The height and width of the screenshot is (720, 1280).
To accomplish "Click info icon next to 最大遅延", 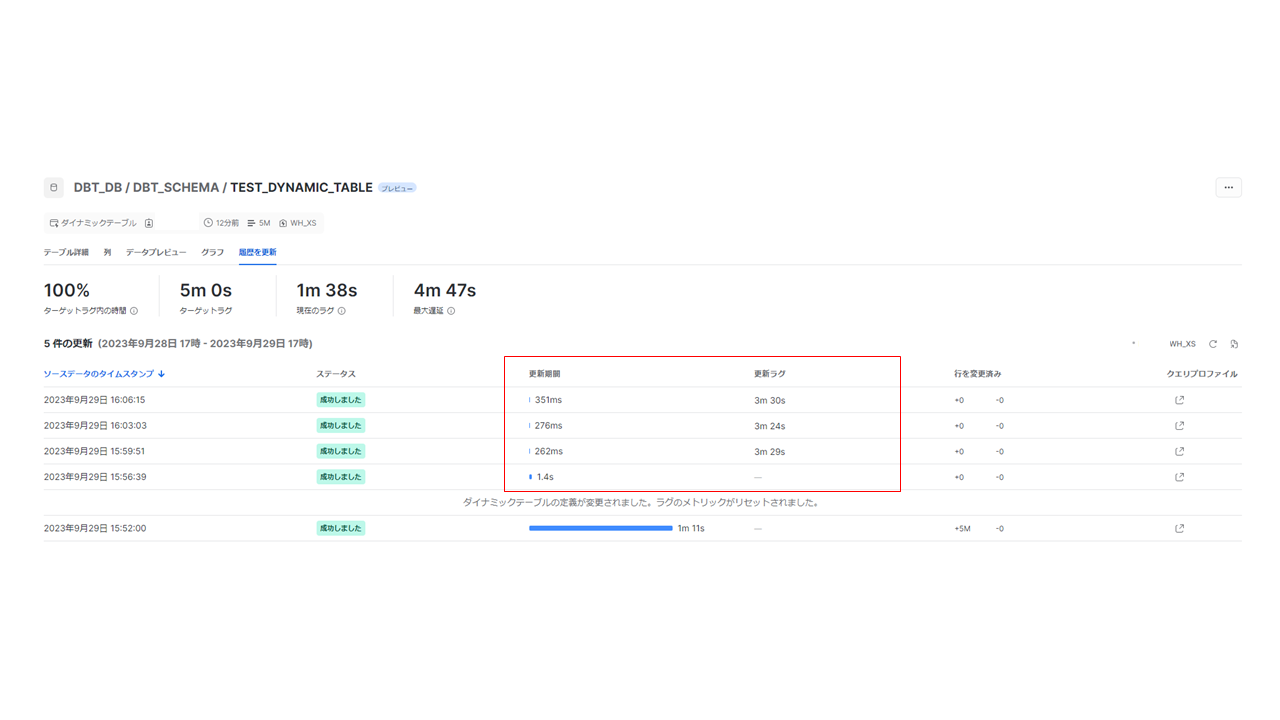I will 451,311.
